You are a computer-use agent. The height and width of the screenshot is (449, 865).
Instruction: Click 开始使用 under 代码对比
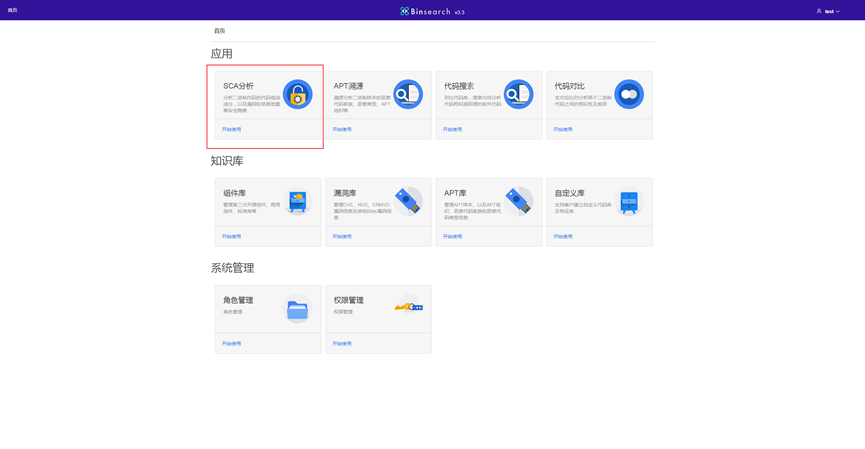coord(563,129)
